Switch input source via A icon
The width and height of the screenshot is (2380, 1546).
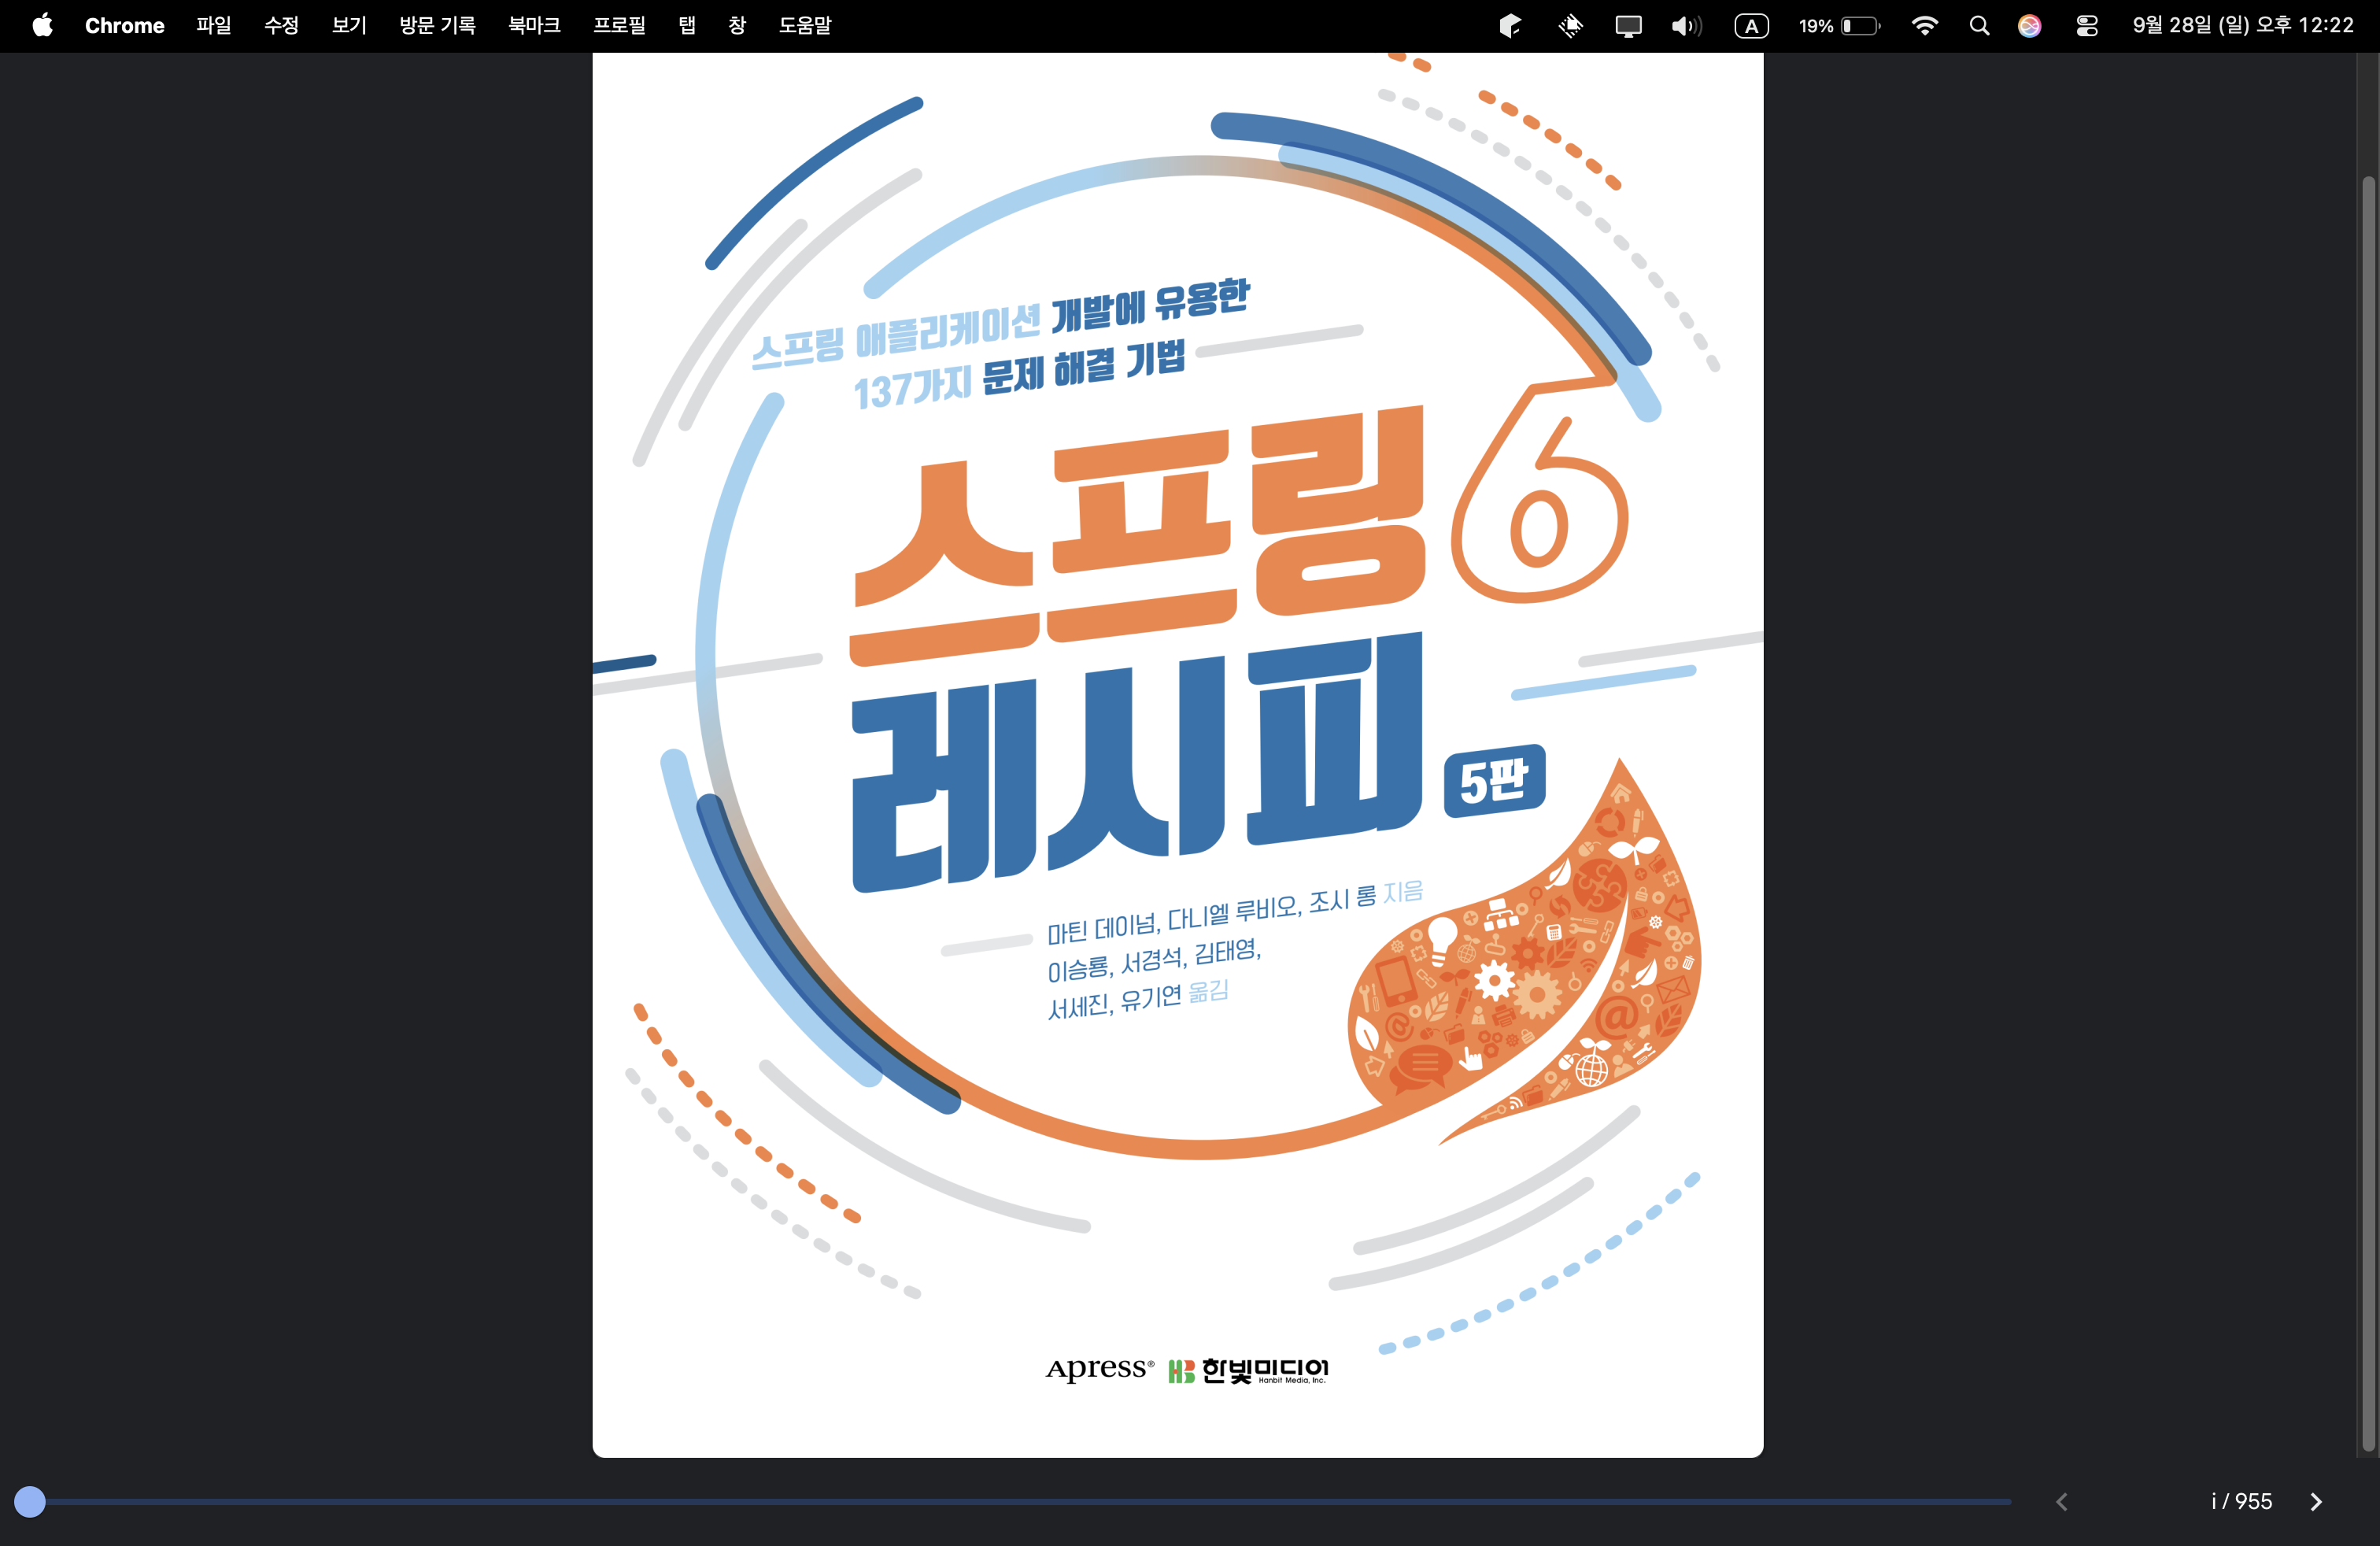pos(1751,25)
